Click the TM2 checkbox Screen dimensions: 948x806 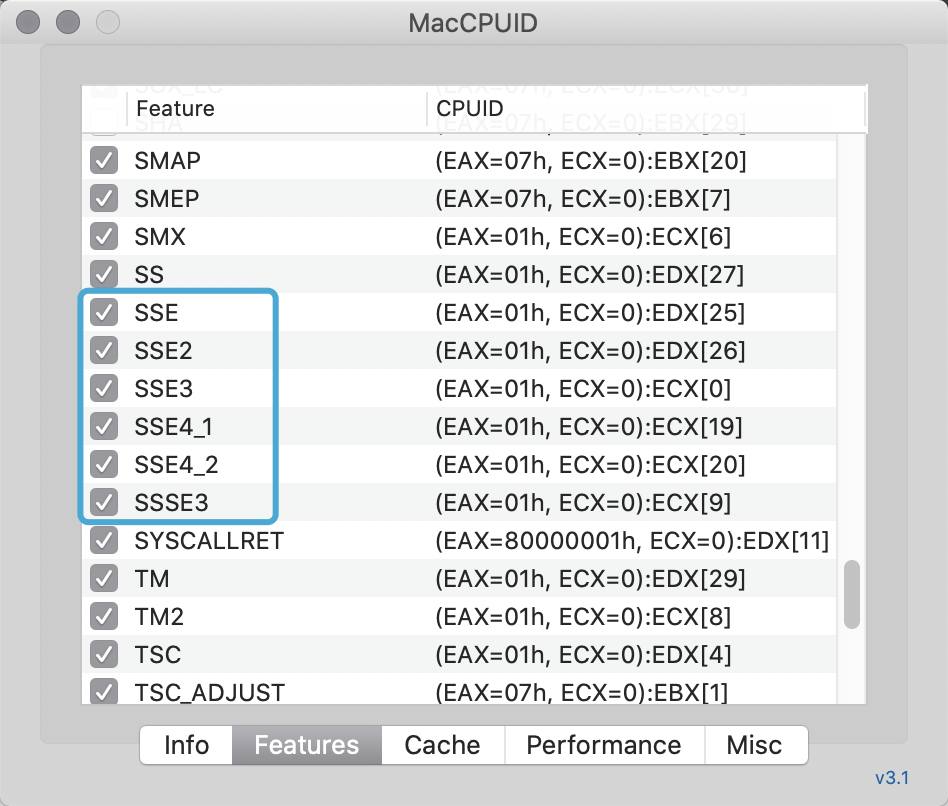(104, 617)
